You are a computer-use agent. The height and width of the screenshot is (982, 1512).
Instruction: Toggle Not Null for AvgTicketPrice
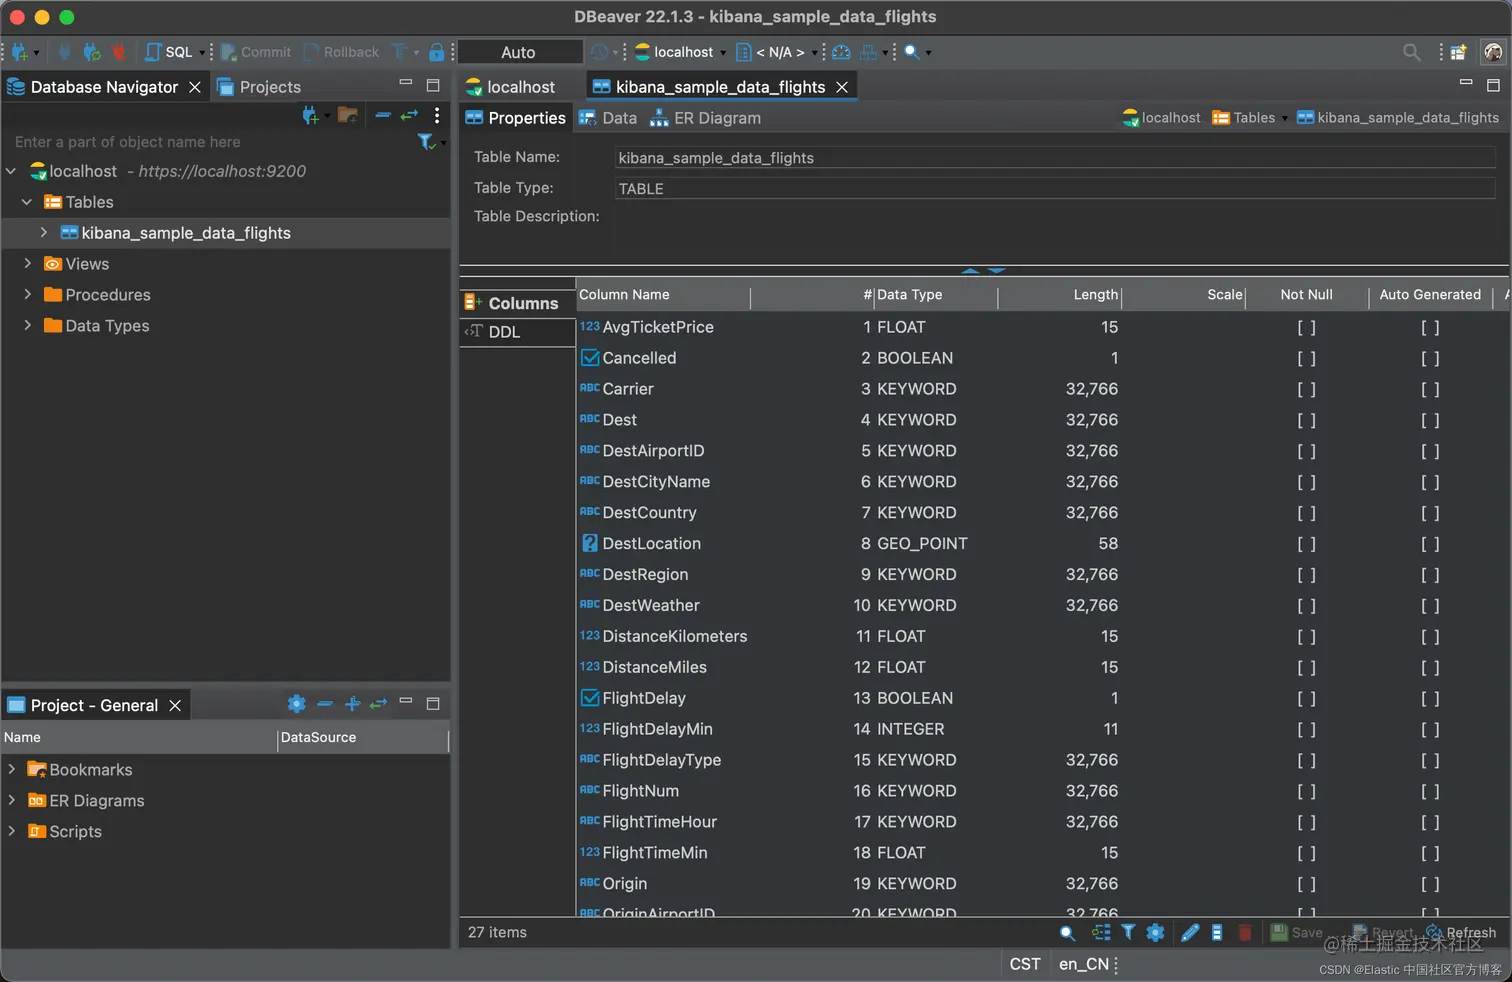click(x=1306, y=327)
